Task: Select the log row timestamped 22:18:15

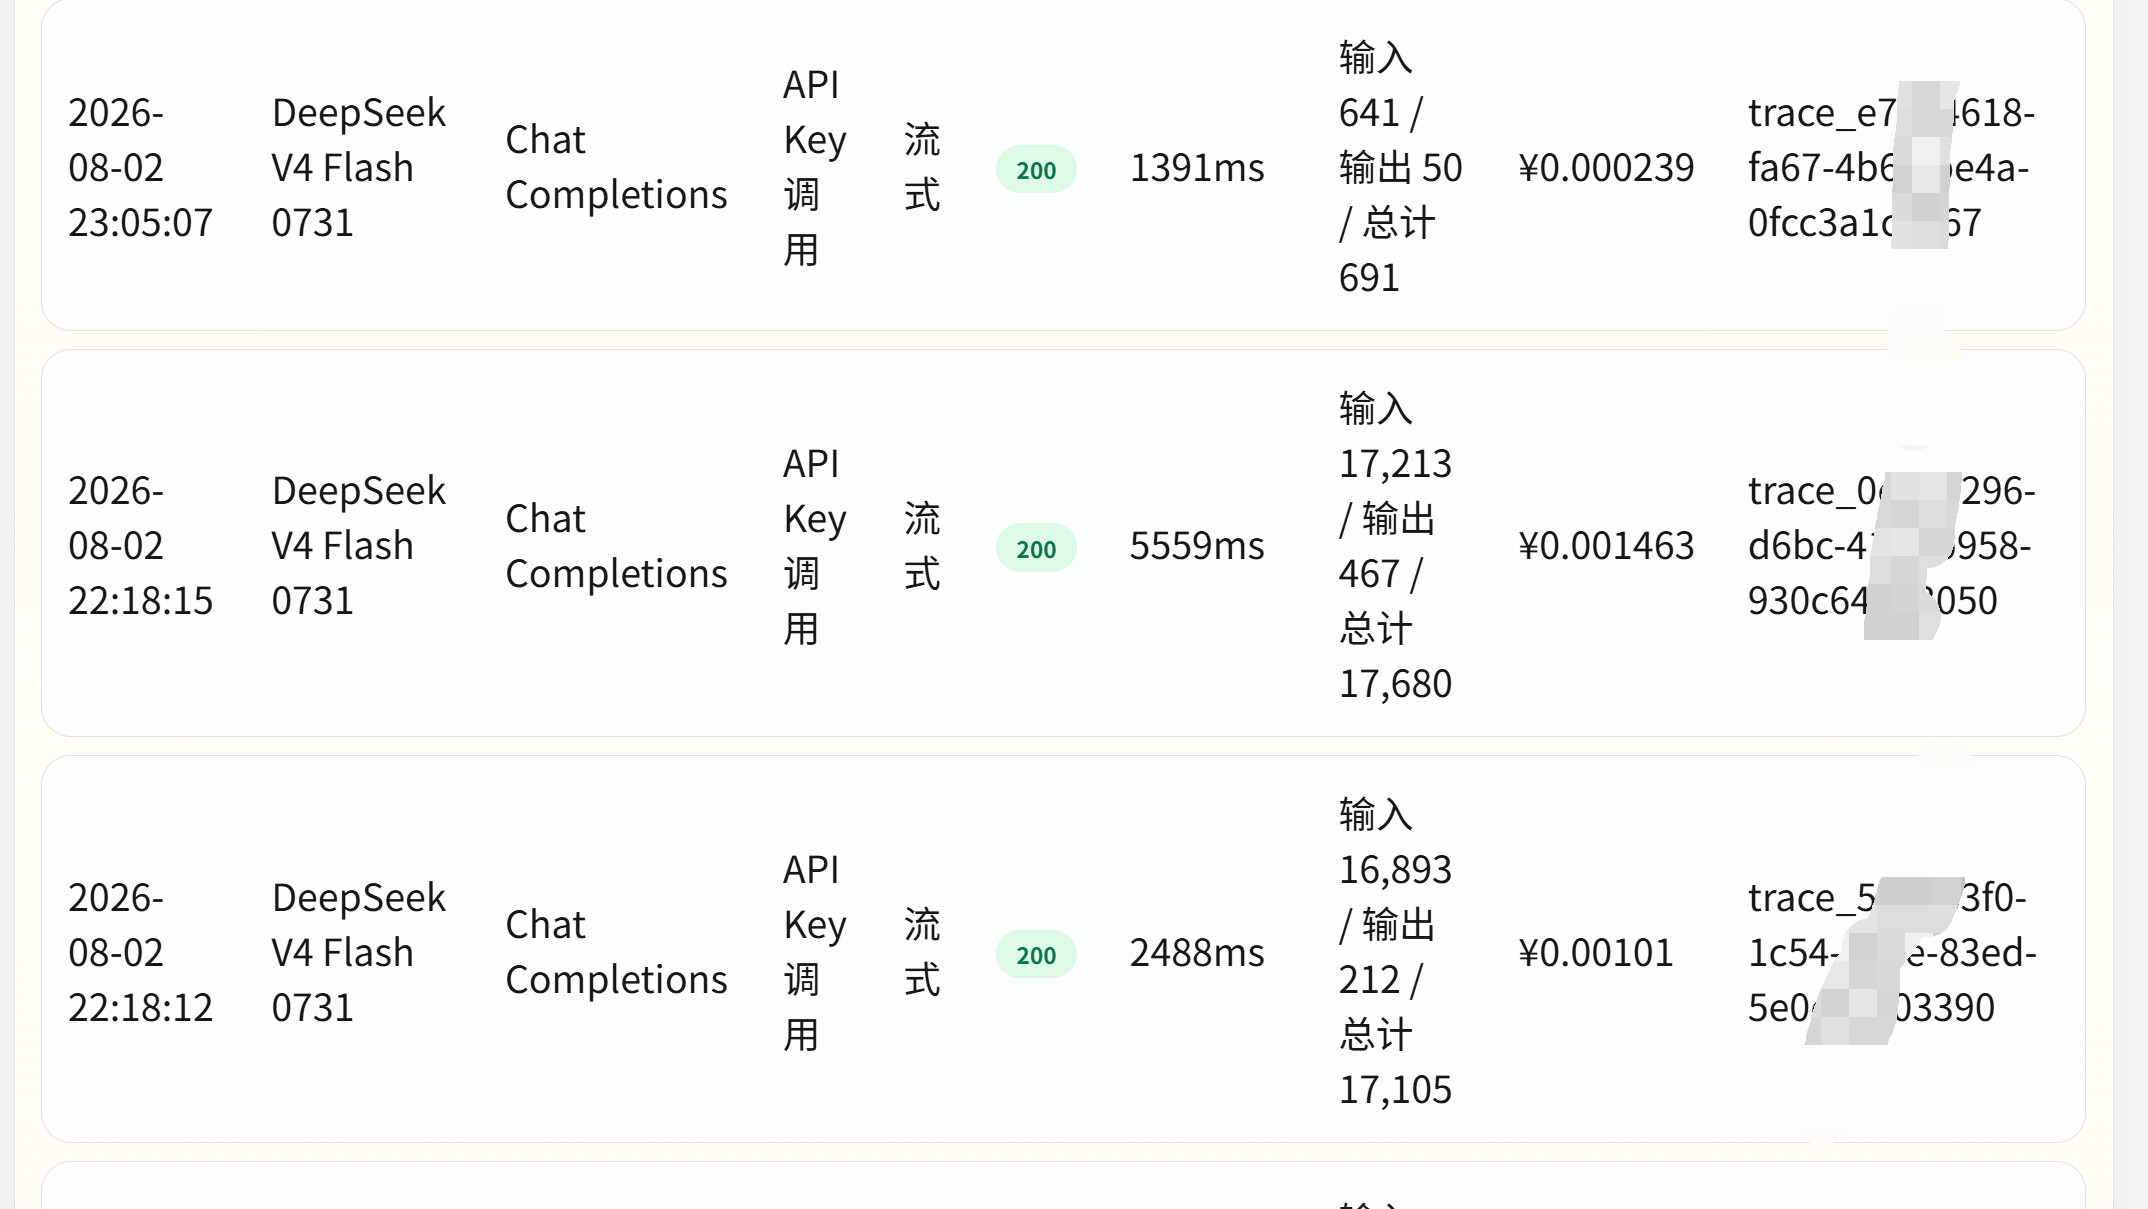Action: point(1063,543)
